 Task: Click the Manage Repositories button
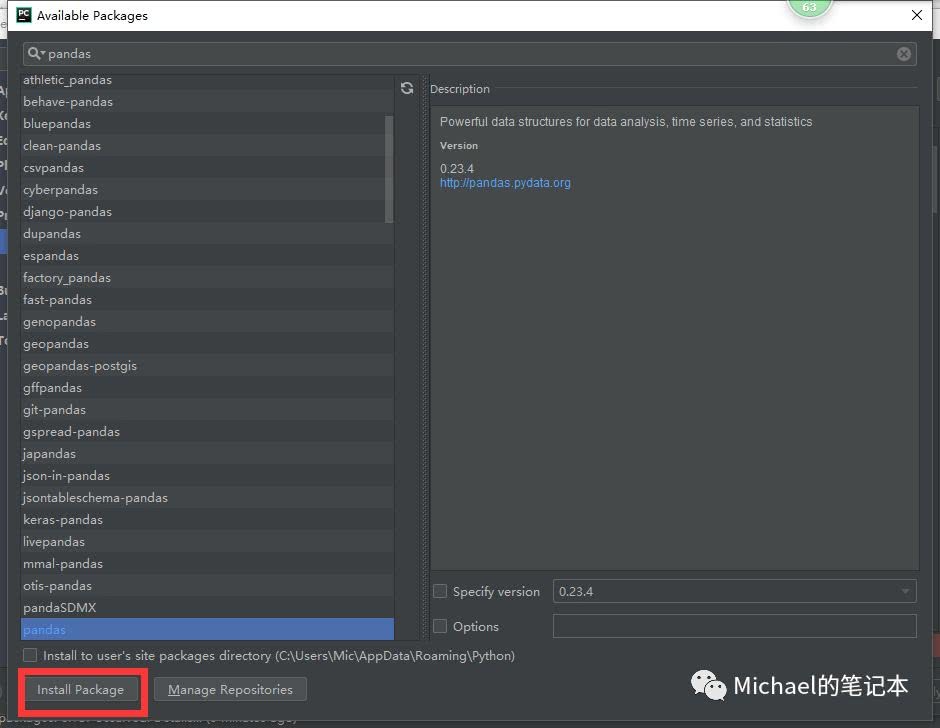click(x=230, y=690)
